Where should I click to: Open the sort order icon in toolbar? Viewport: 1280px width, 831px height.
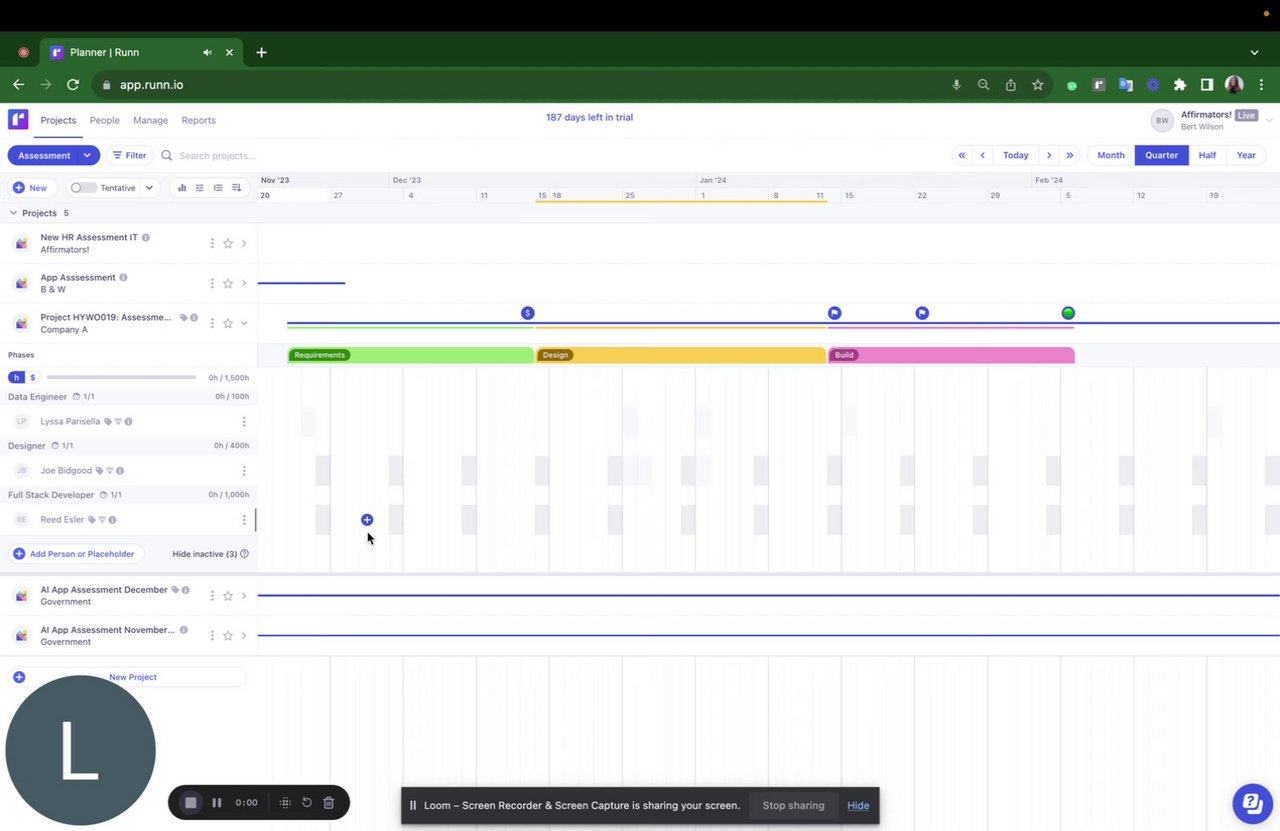(237, 188)
